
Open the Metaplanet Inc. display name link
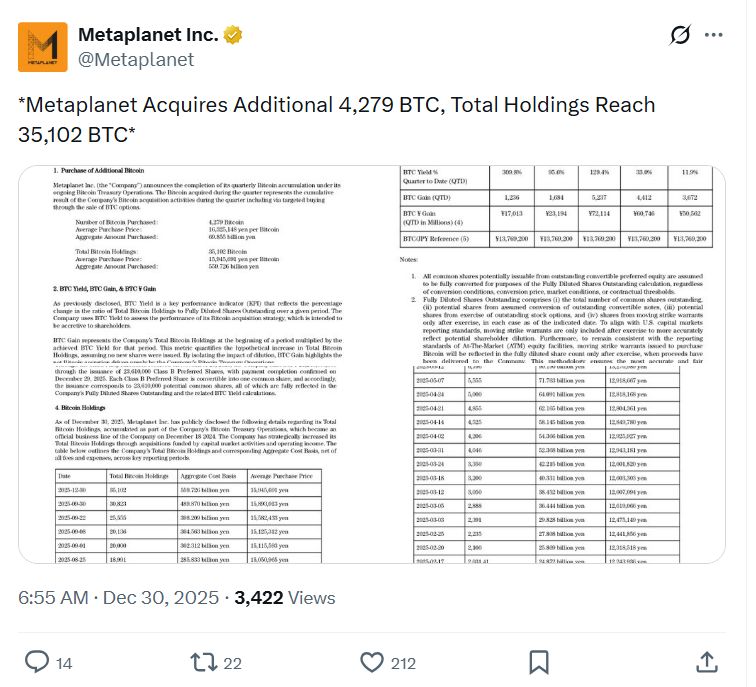(147, 35)
